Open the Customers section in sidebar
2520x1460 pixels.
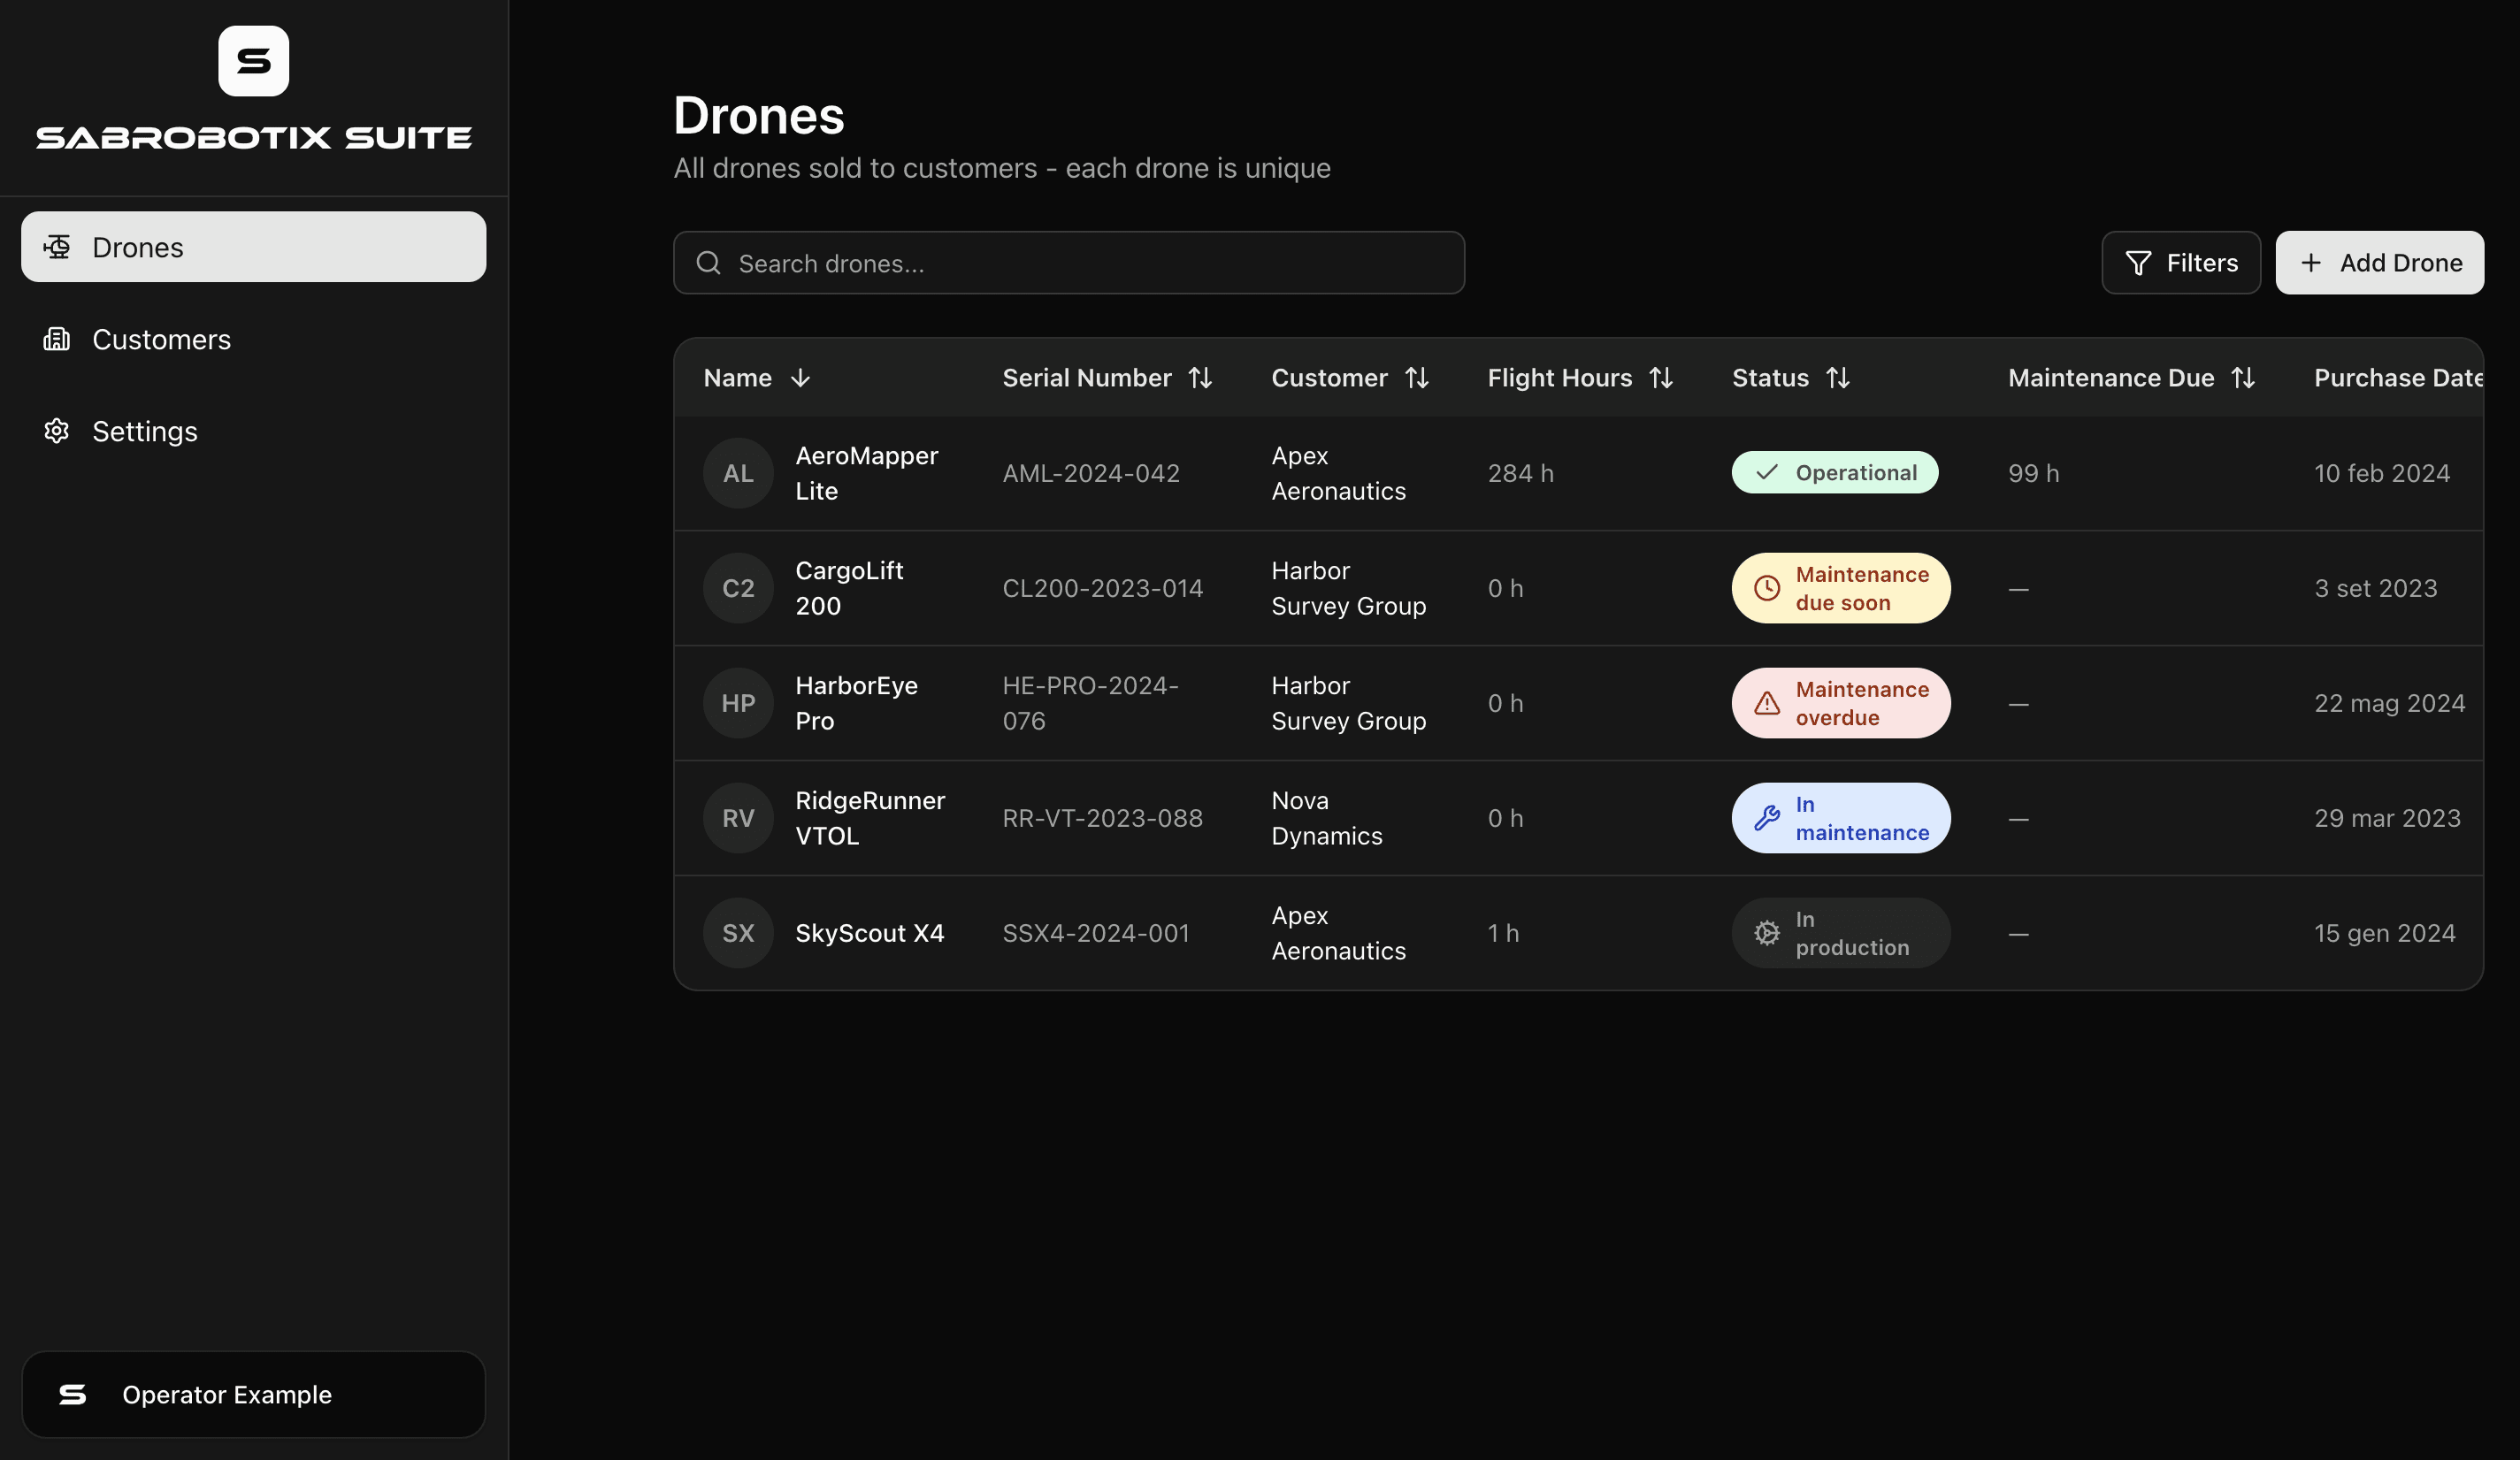(x=161, y=340)
